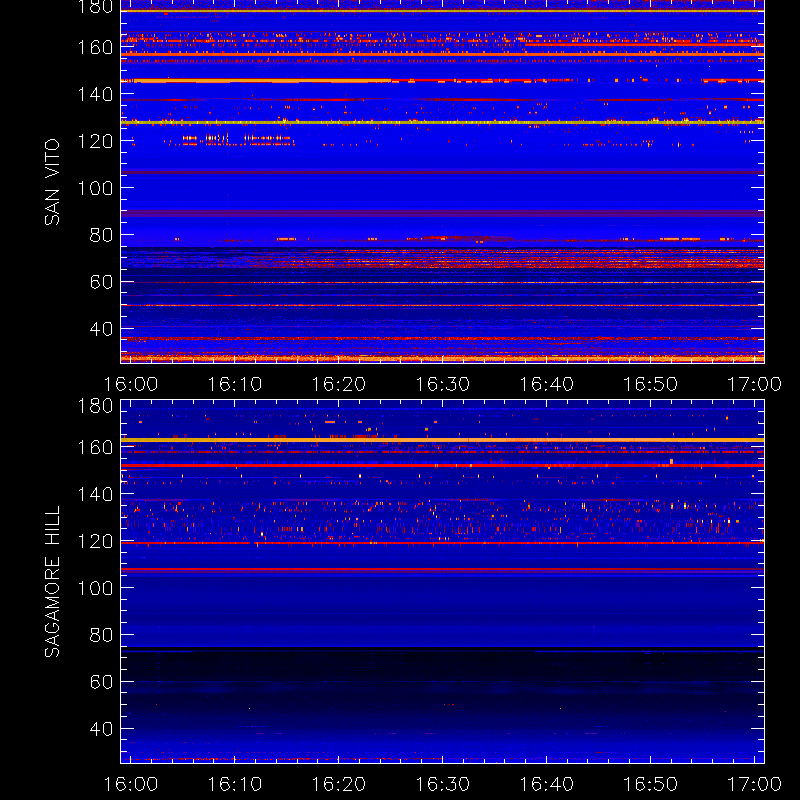
Task: Click the 16:50 label below the Sagamore Hill plot
Action: tap(651, 784)
